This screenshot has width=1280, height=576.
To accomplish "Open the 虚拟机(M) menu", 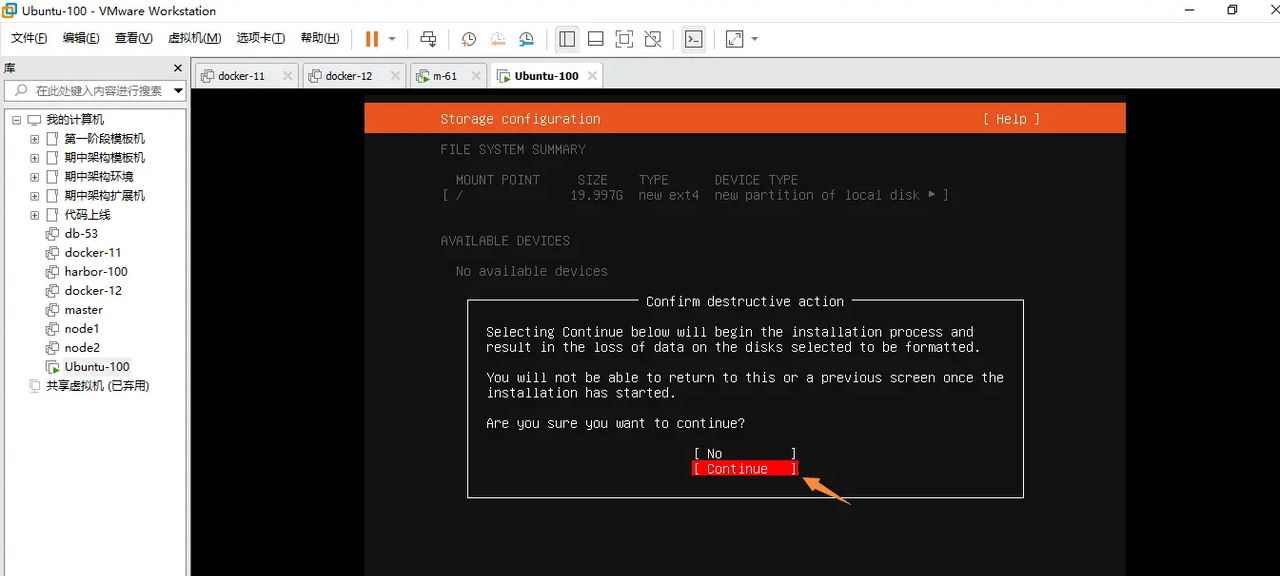I will tap(195, 38).
